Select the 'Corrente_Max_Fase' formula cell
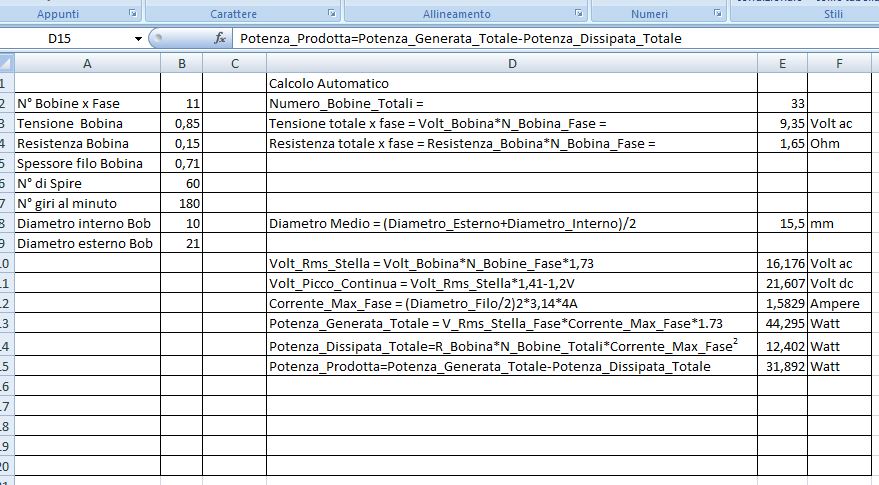 point(512,303)
